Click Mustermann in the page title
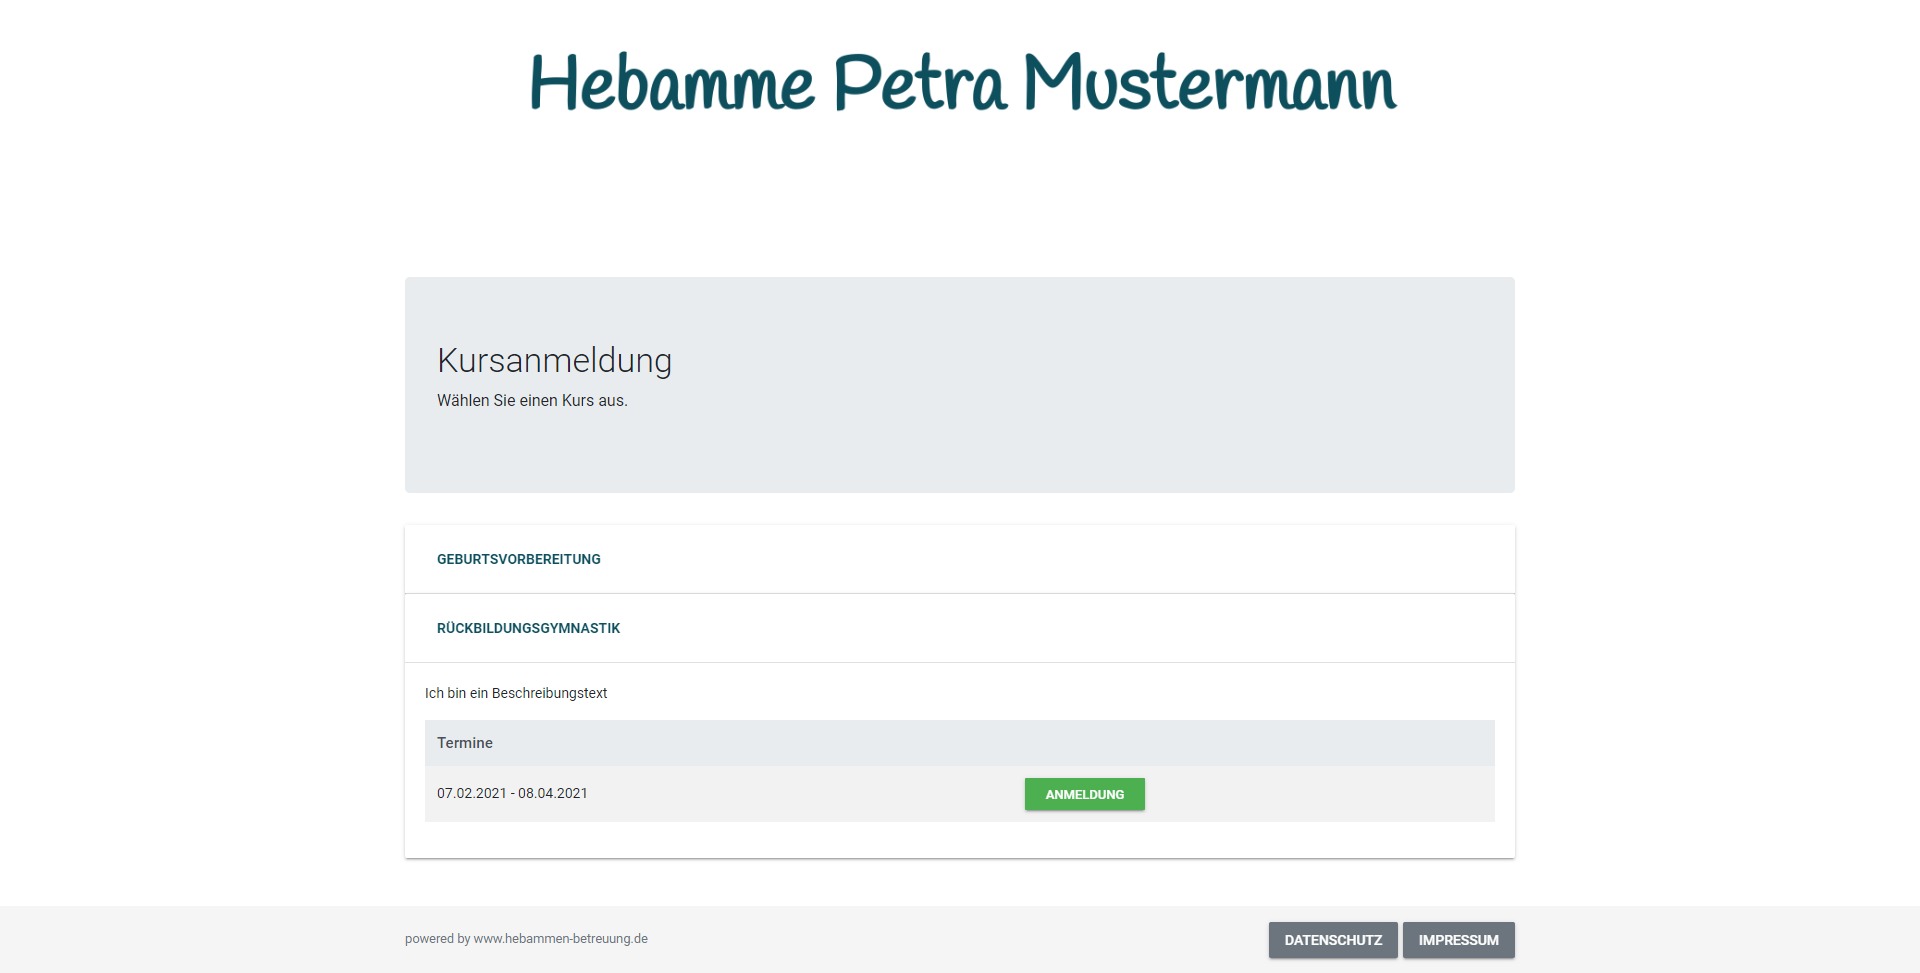Viewport: 1920px width, 973px height. (x=1209, y=83)
